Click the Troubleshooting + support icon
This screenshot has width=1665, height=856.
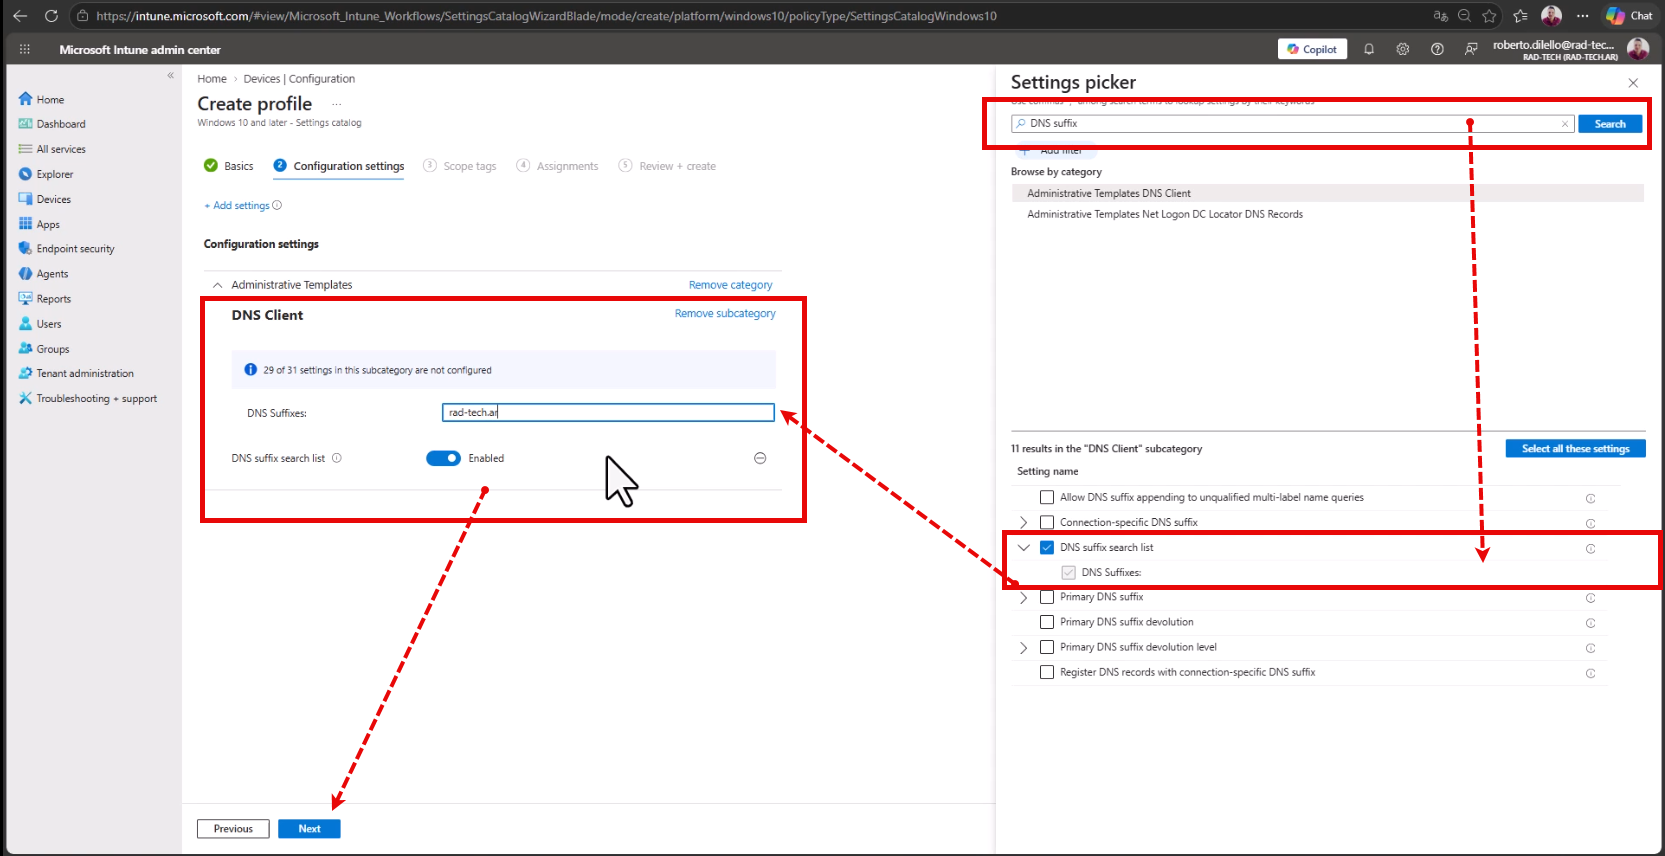[x=26, y=398]
